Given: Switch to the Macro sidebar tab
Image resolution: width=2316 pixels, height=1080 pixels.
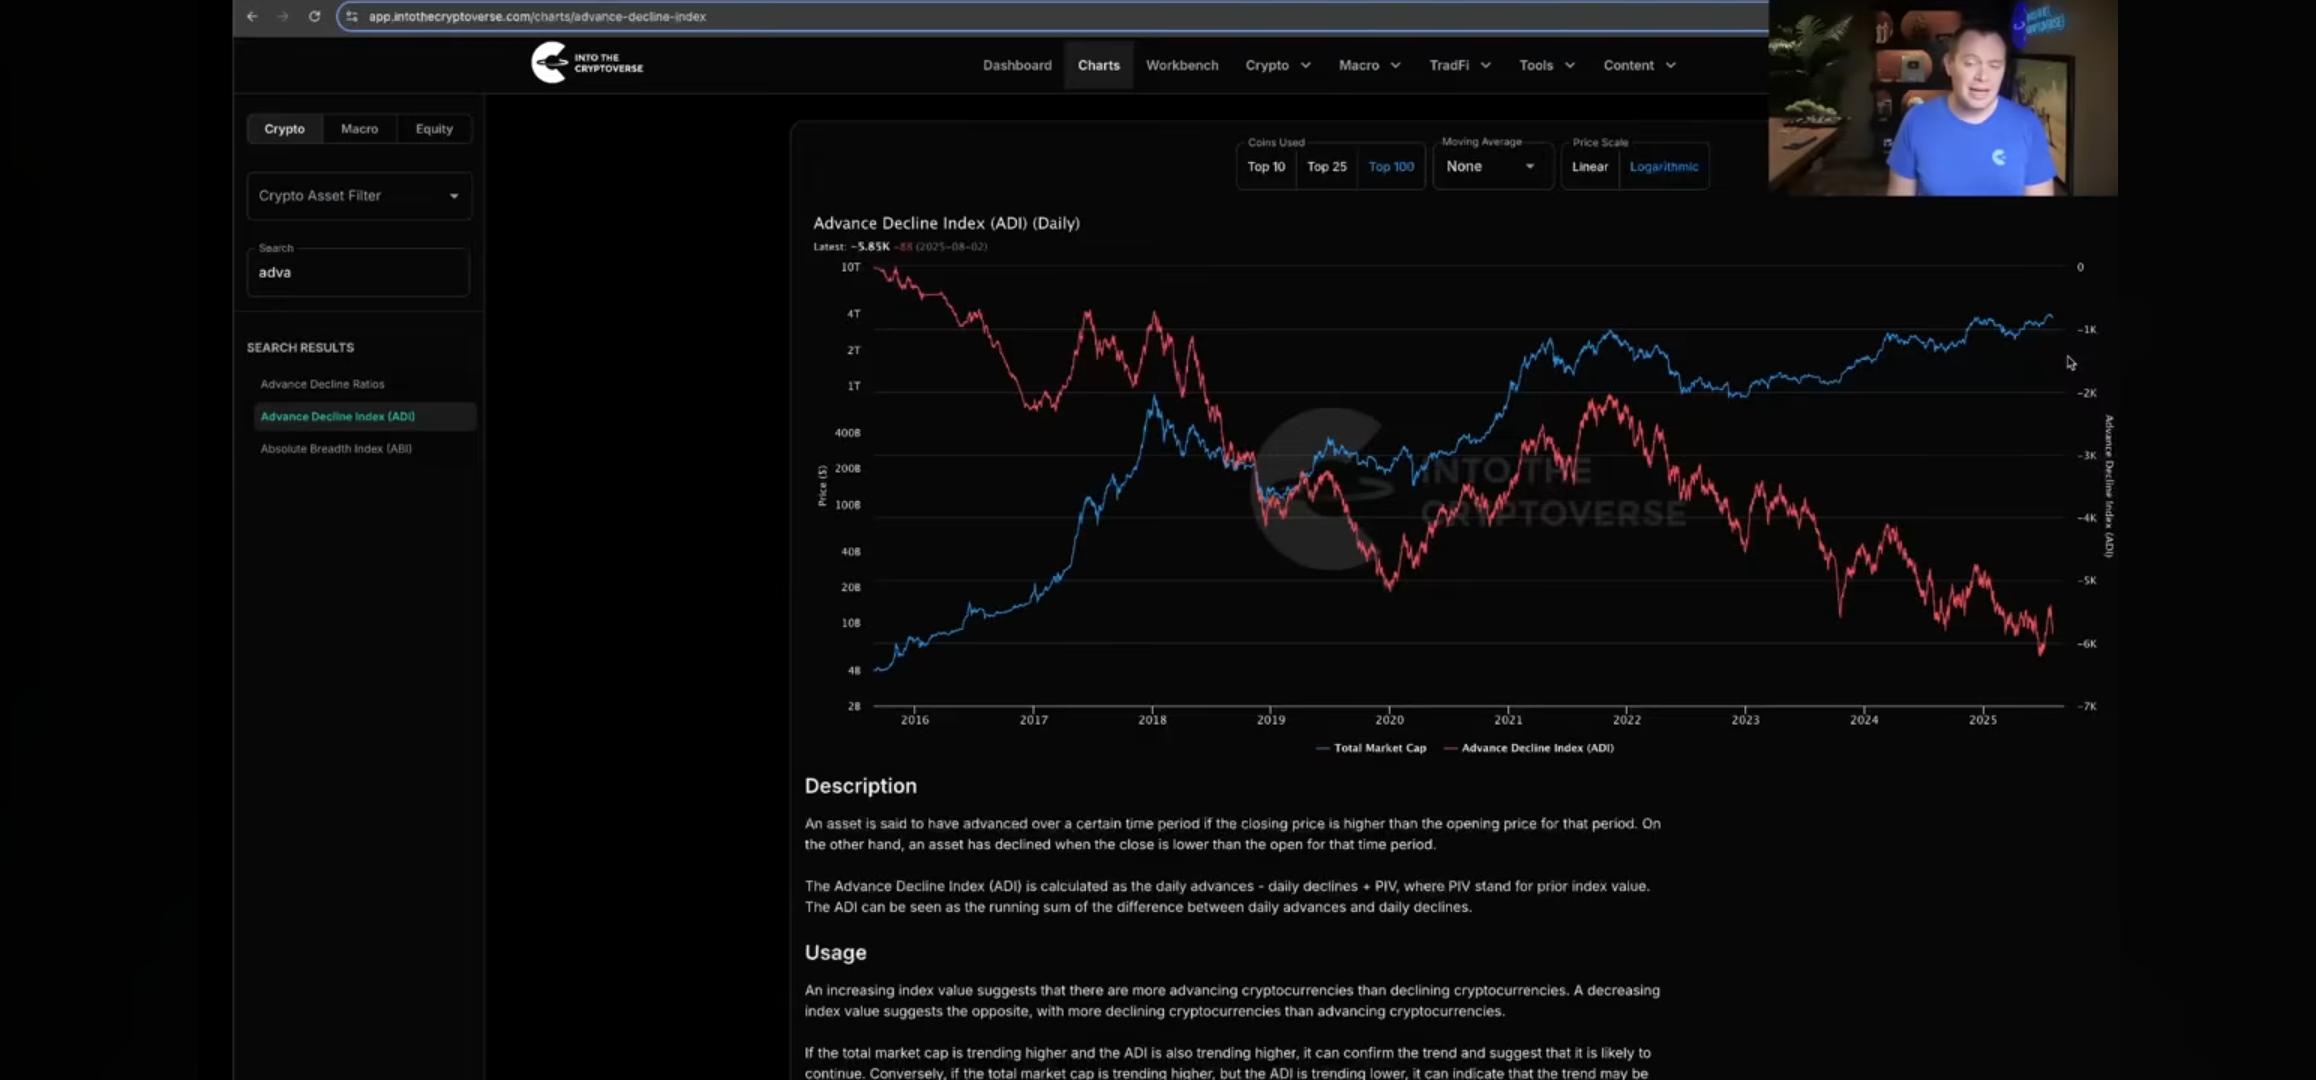Looking at the screenshot, I should [x=359, y=129].
